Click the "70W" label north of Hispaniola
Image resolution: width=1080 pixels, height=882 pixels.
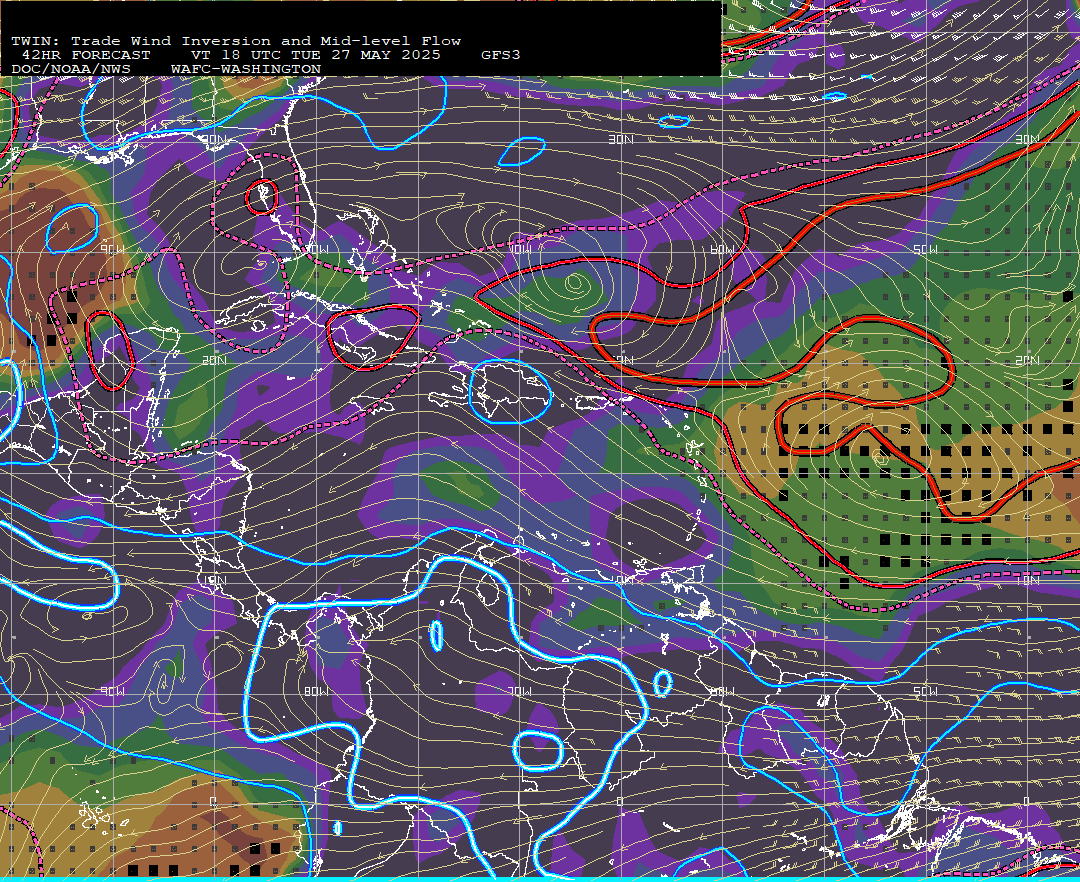(520, 249)
